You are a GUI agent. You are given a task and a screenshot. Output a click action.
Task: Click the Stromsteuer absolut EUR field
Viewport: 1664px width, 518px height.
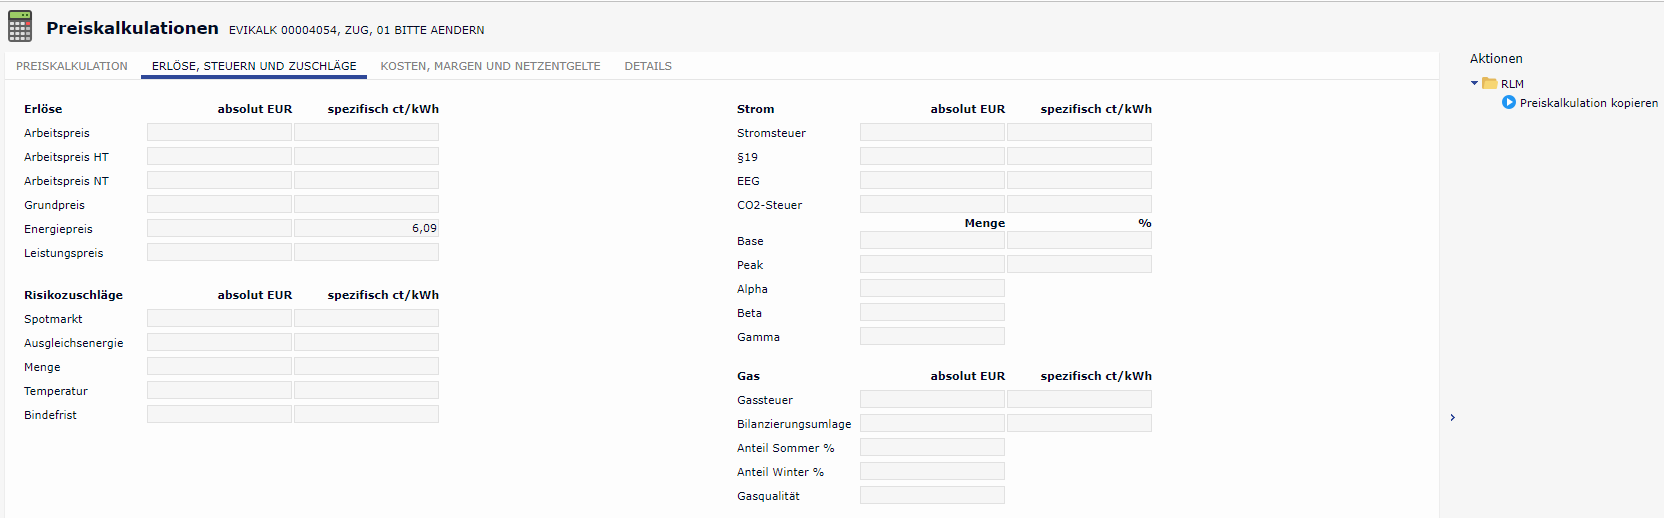click(x=932, y=133)
